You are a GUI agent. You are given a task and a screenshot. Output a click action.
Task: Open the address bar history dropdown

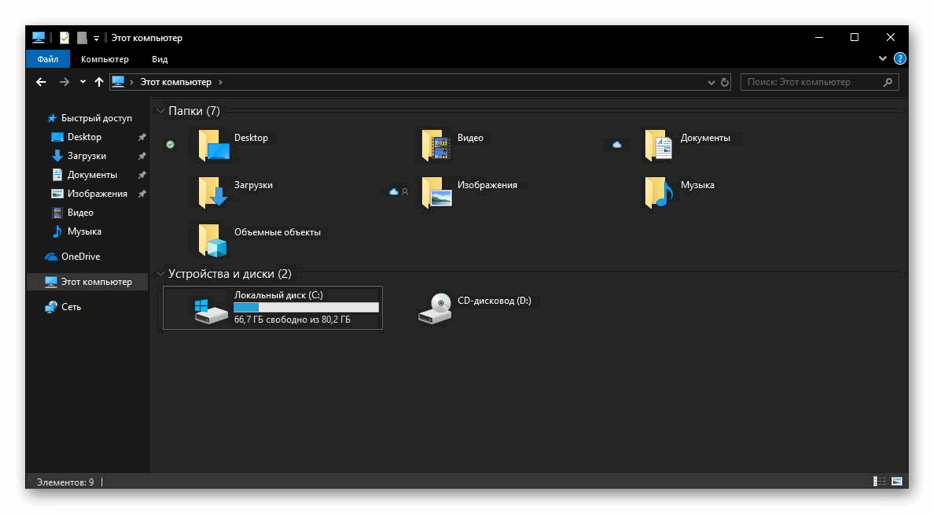pyautogui.click(x=711, y=82)
